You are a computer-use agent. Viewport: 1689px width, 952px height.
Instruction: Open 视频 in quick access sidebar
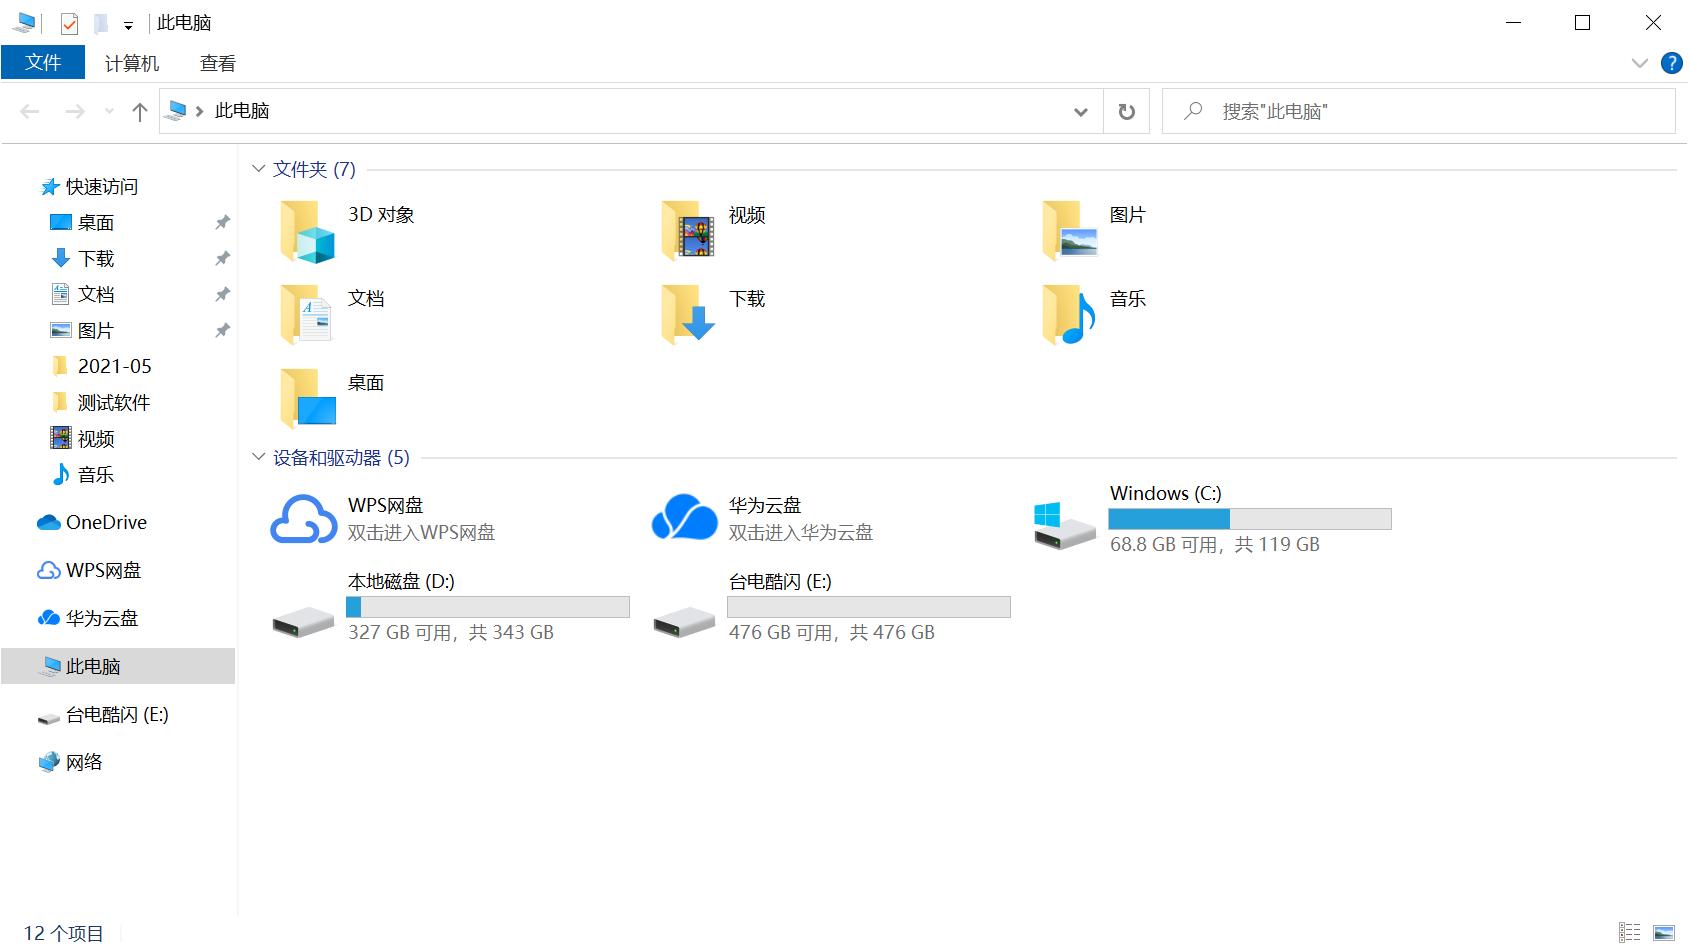pyautogui.click(x=96, y=439)
